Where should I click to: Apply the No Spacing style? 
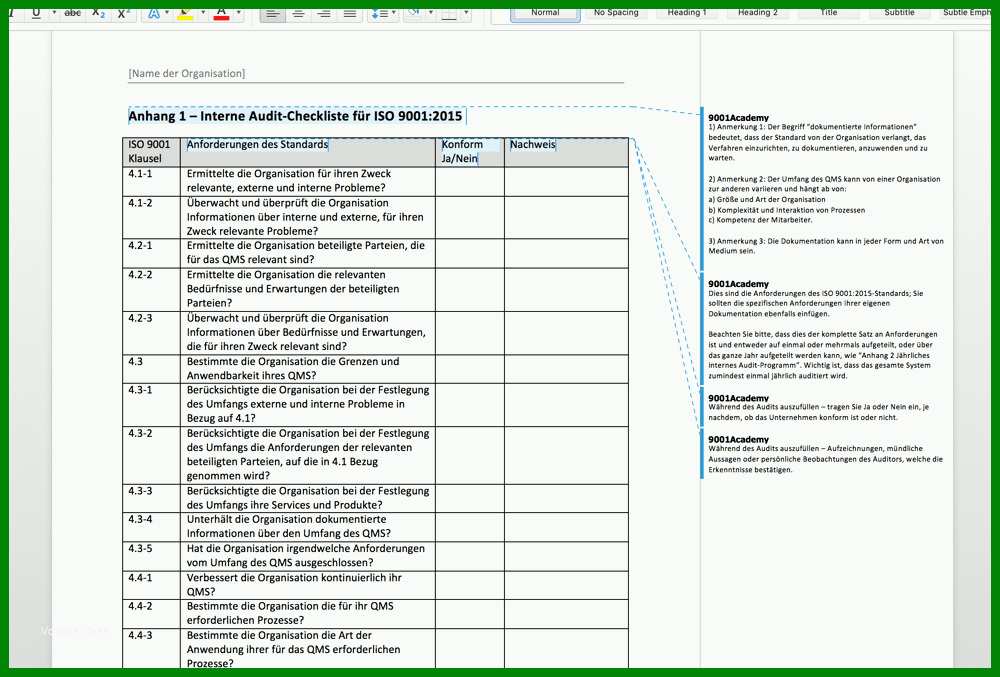point(616,13)
